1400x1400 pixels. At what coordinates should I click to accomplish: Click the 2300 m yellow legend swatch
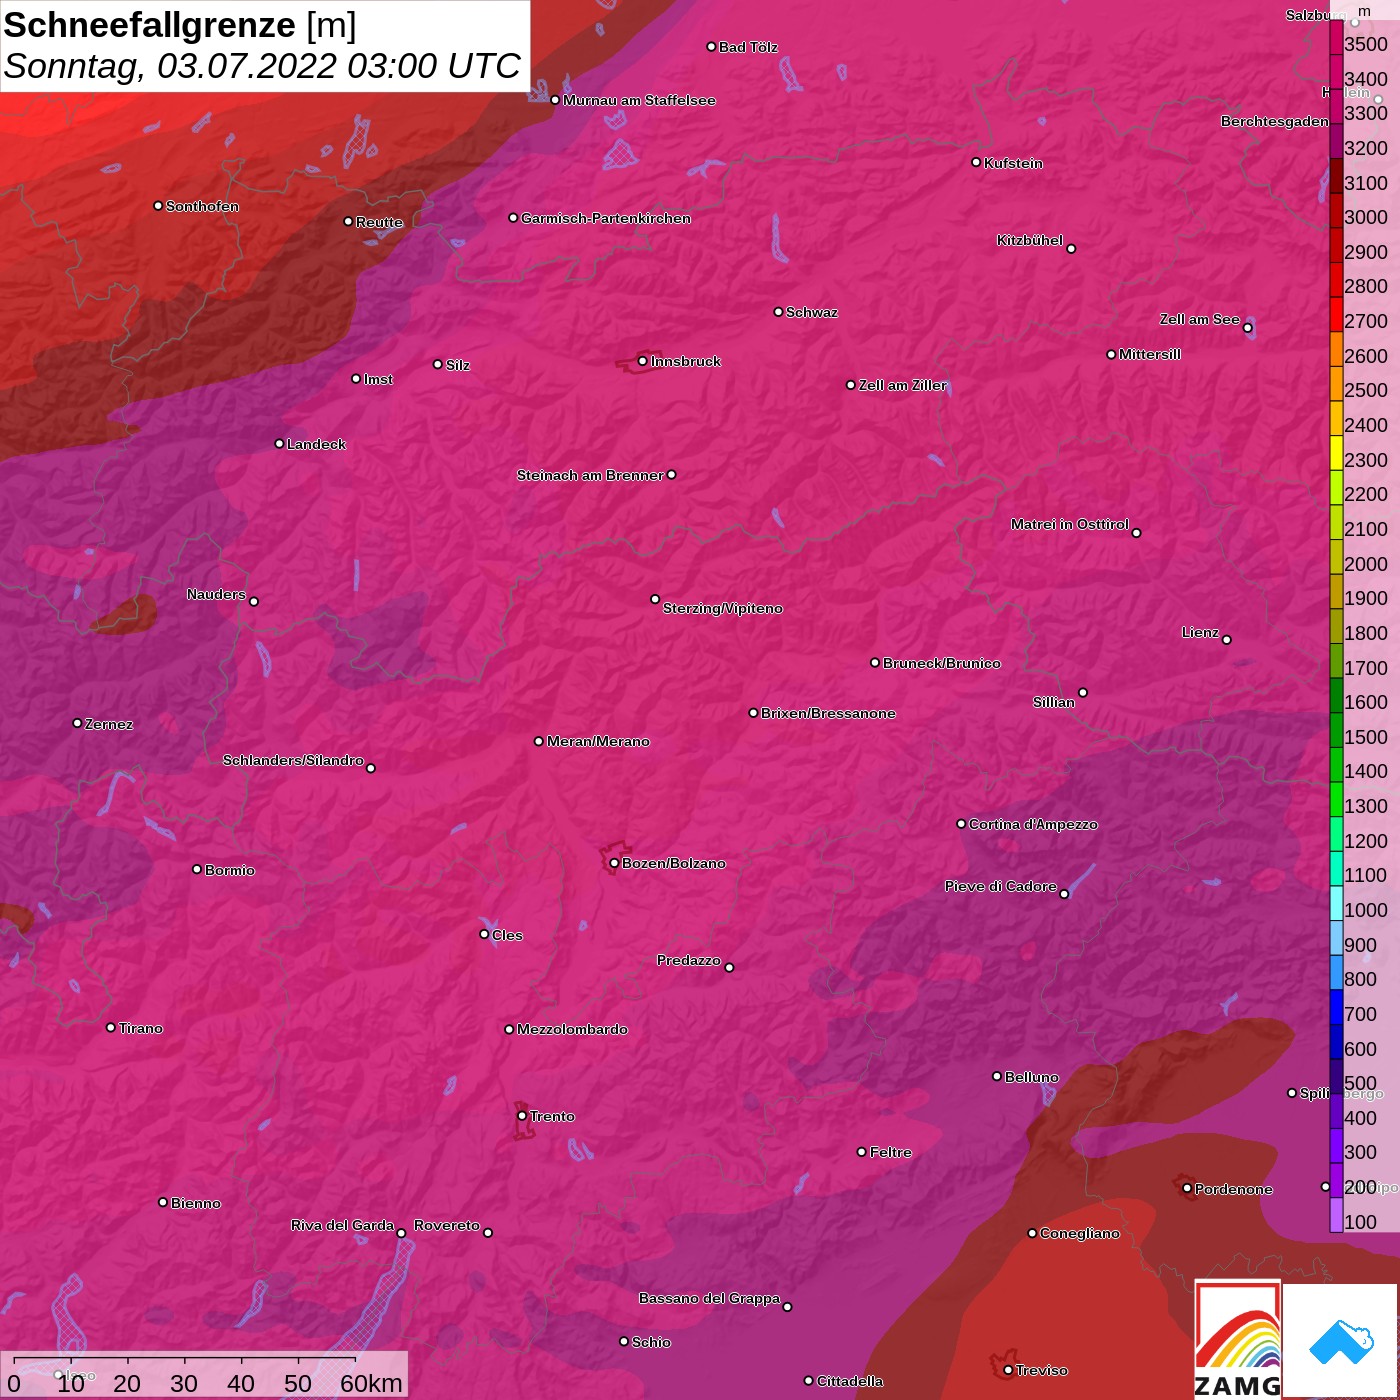pos(1336,453)
